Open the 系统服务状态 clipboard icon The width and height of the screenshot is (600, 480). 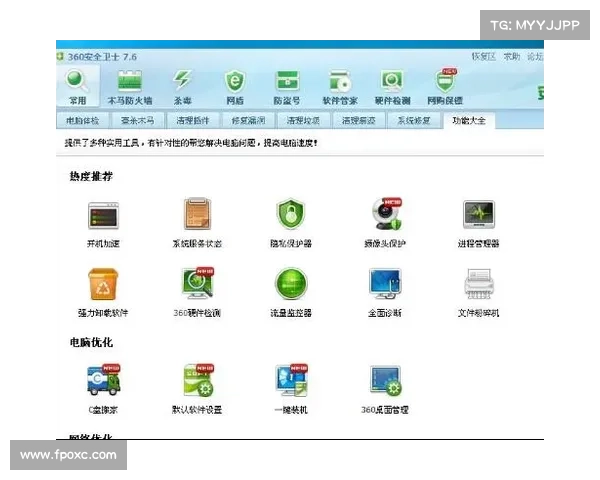tap(197, 214)
